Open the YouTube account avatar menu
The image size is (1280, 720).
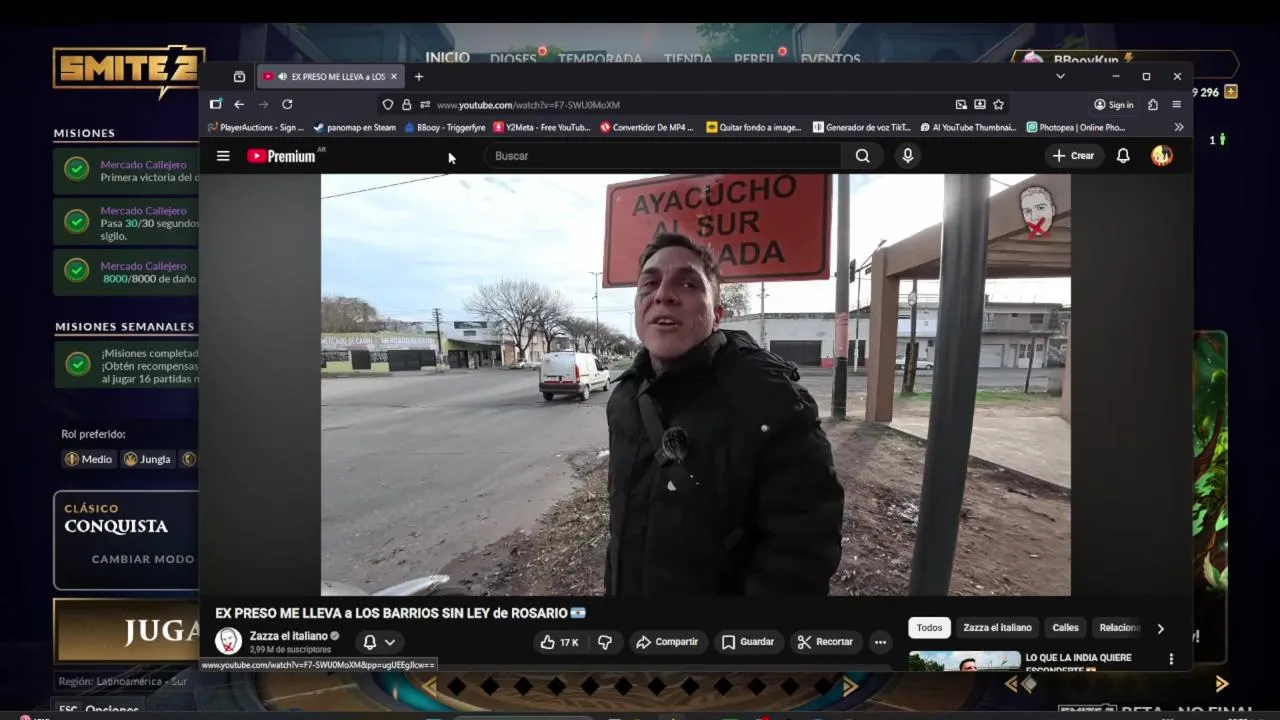pos(1162,156)
